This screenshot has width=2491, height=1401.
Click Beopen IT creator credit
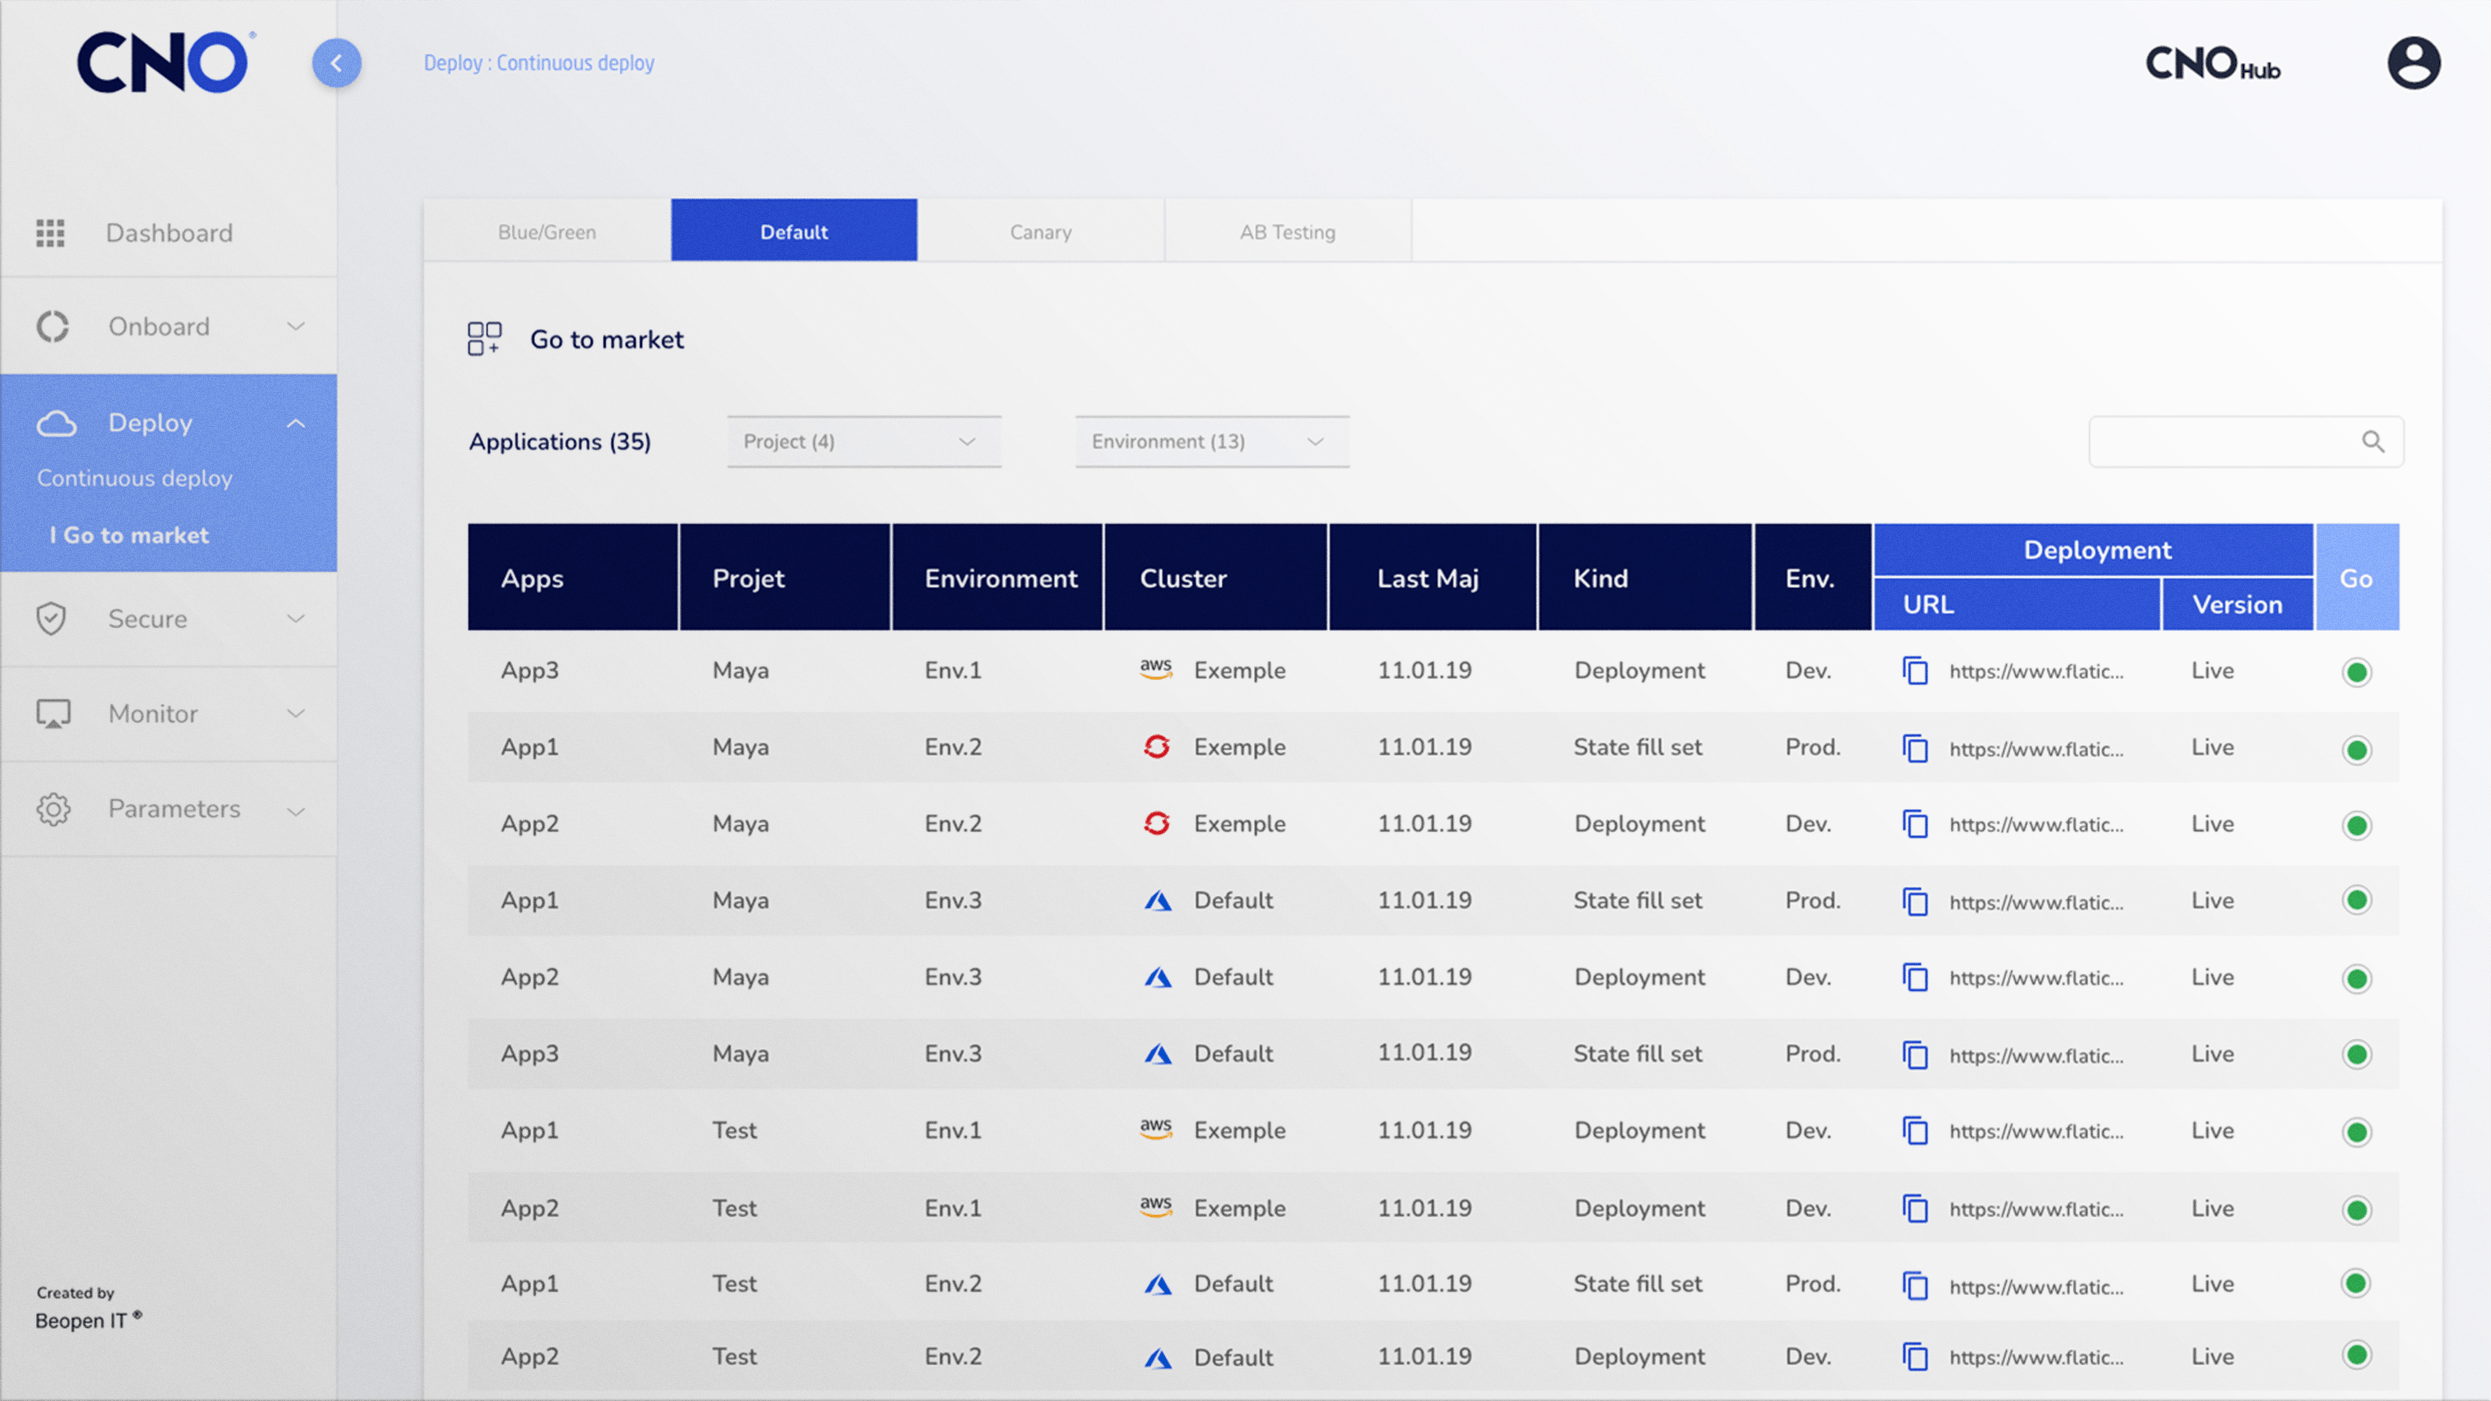pos(88,1319)
